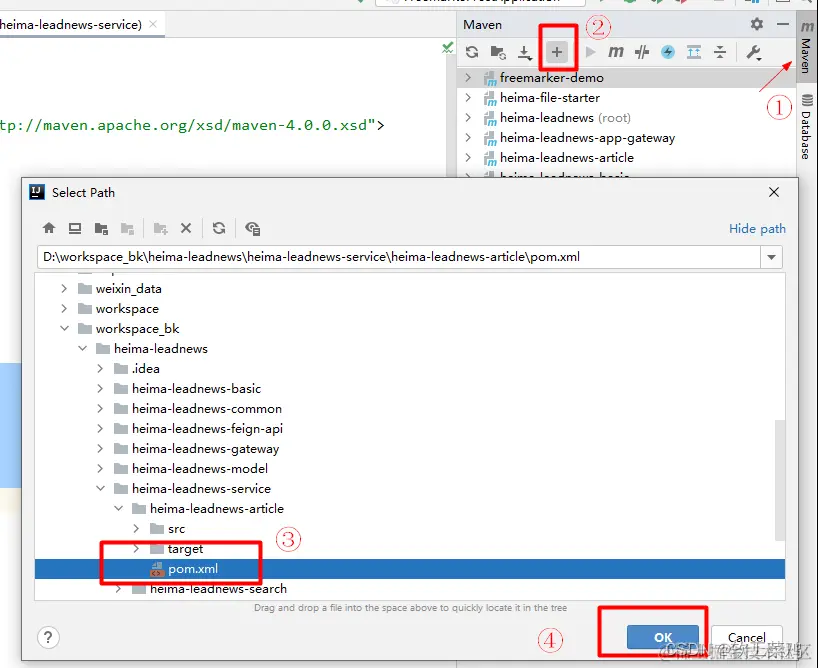818x668 pixels.
Task: Click Cancel in Select Path dialog
Action: pyautogui.click(x=747, y=637)
